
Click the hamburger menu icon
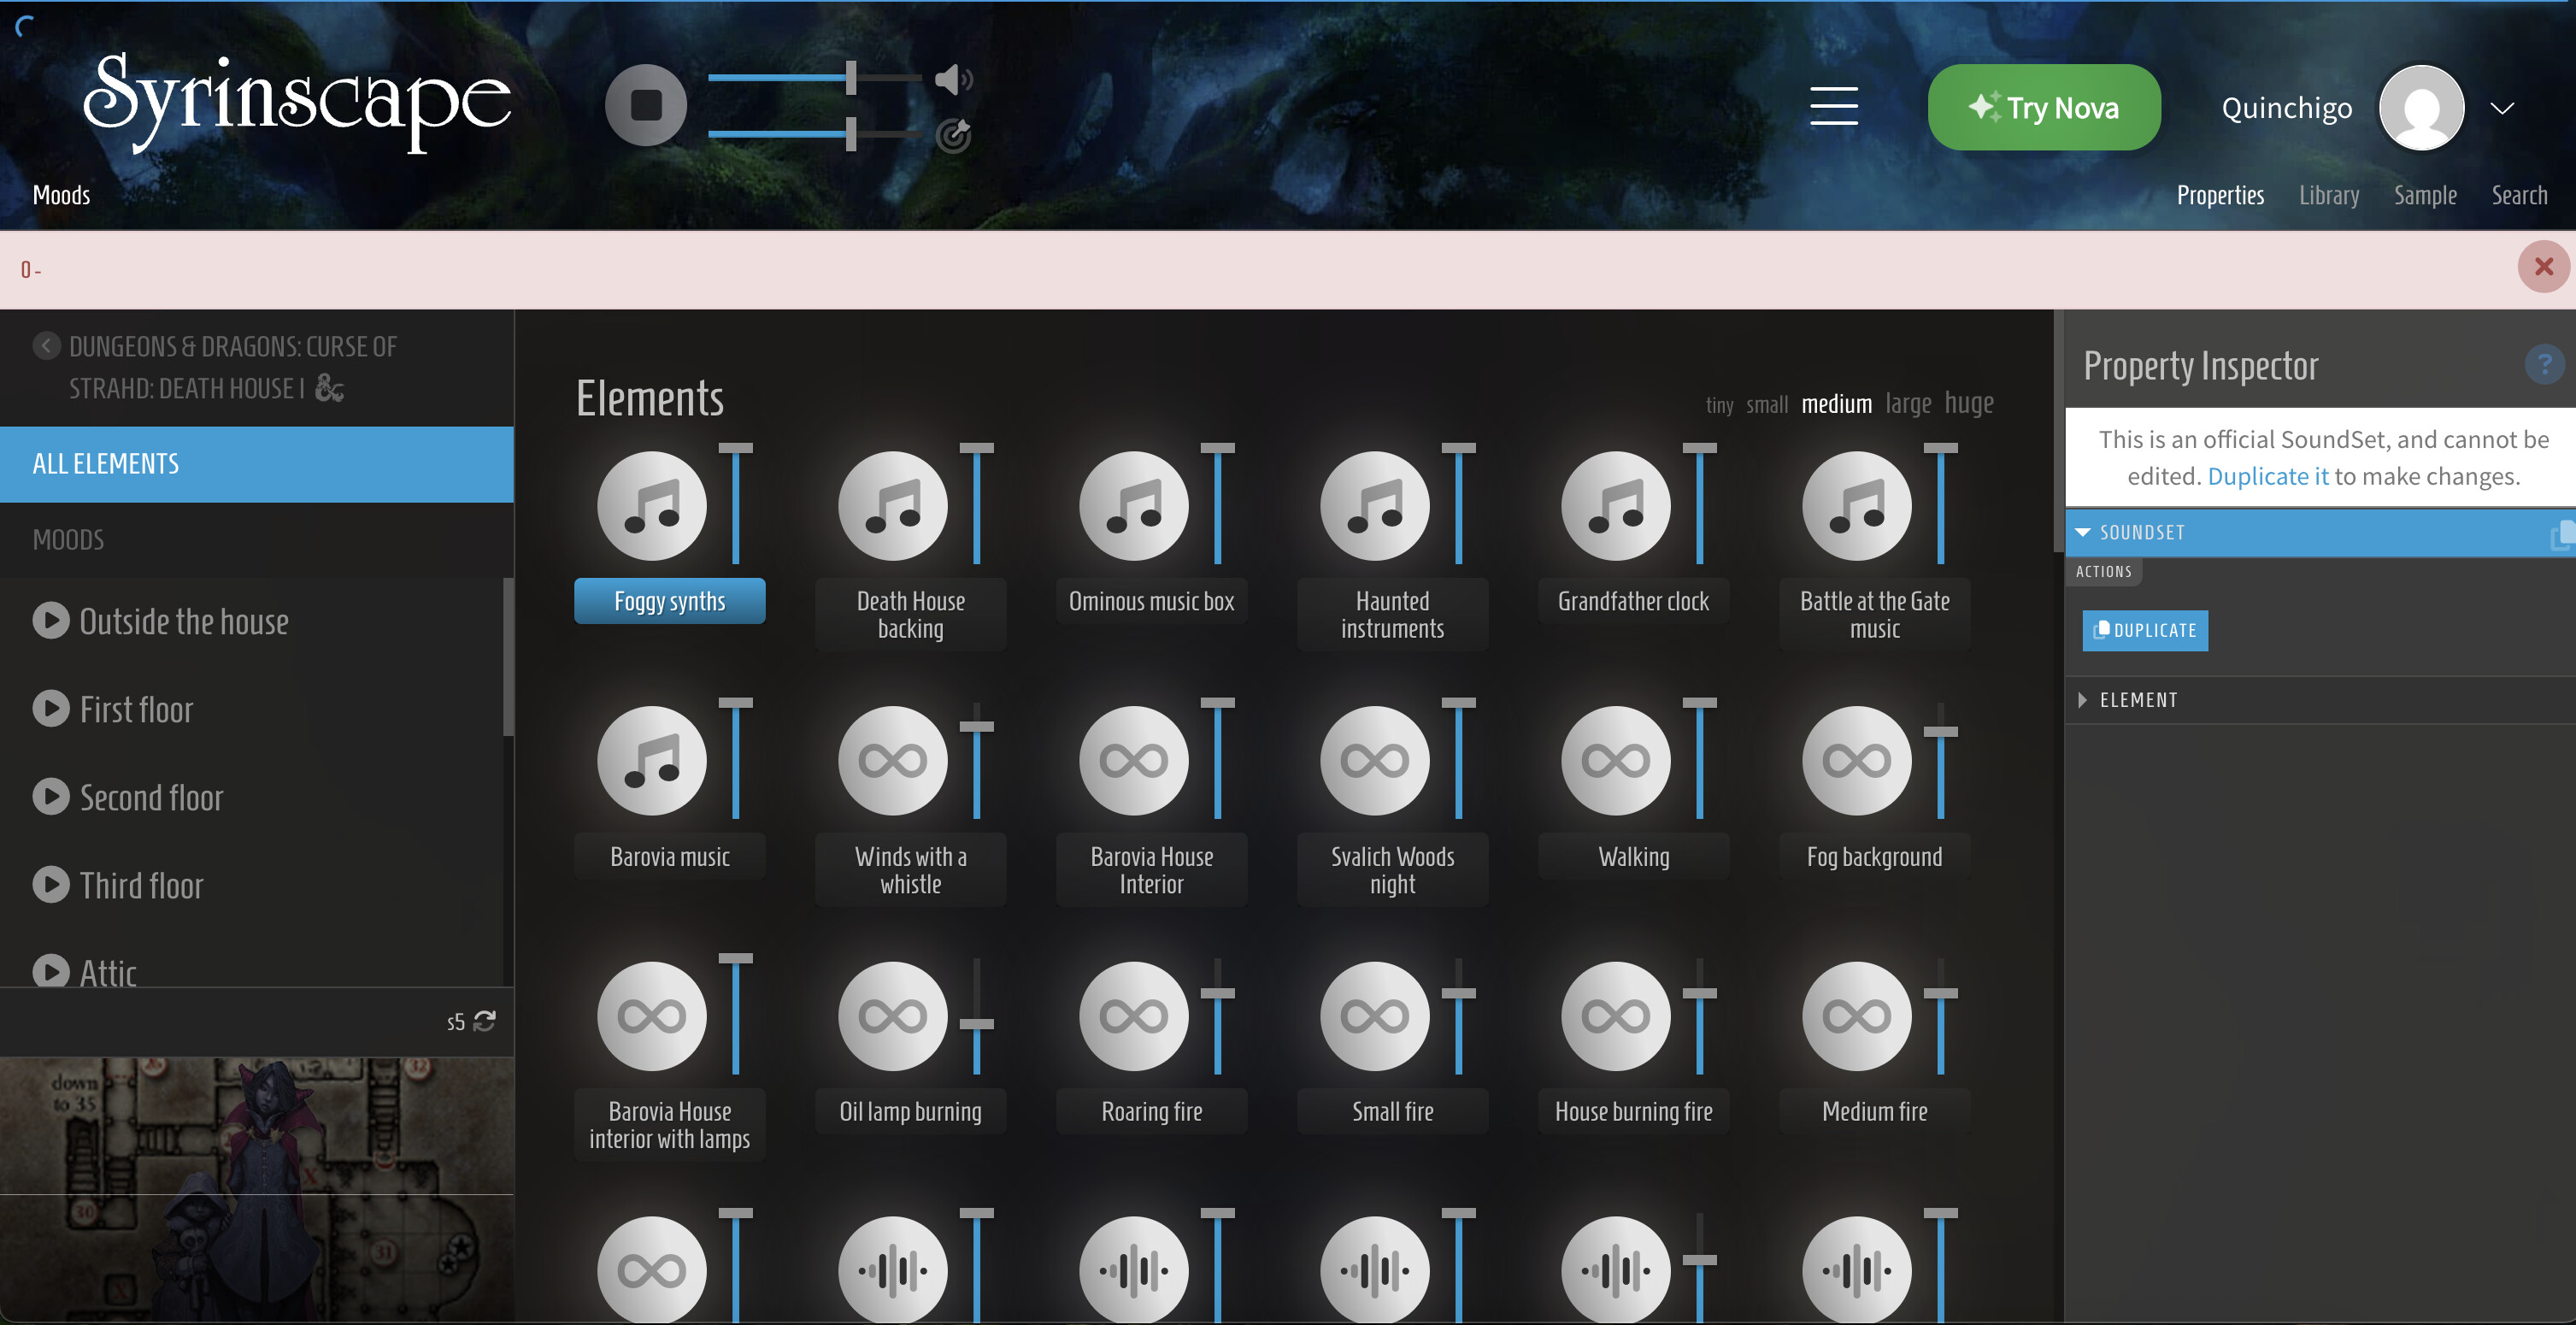pos(1833,106)
